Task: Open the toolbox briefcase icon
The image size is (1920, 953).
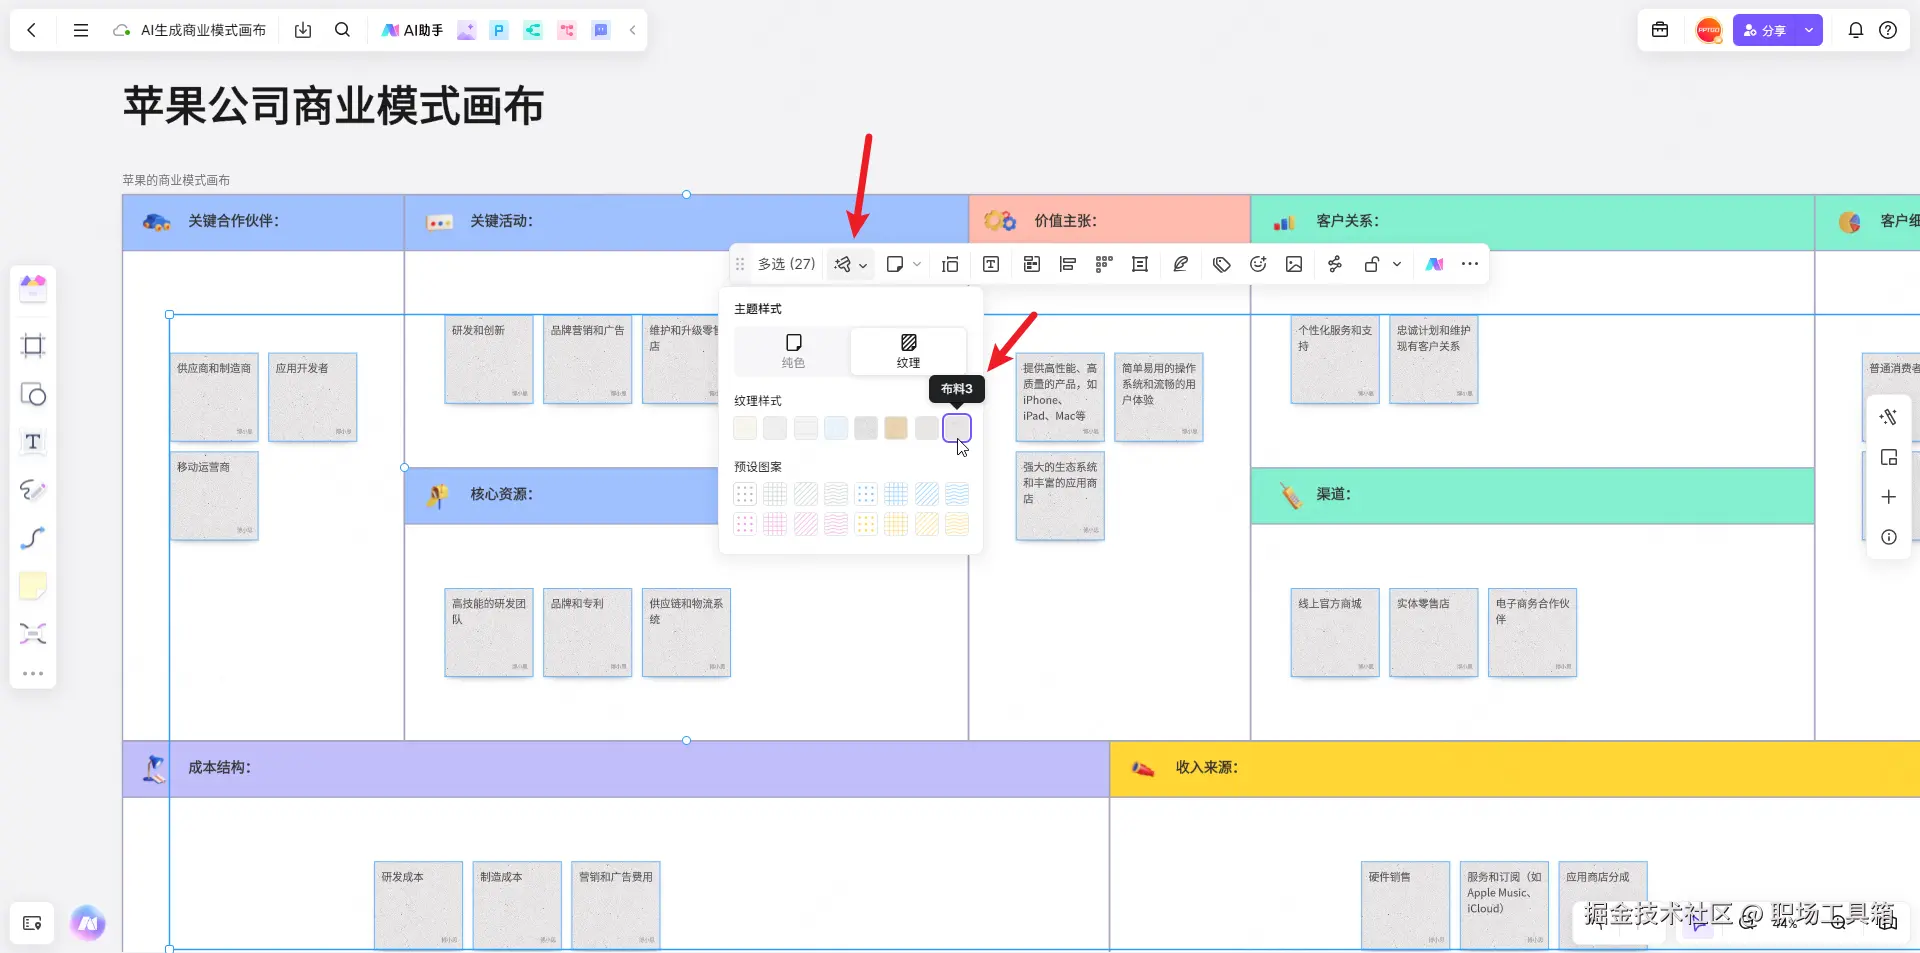Action: pos(1660,30)
